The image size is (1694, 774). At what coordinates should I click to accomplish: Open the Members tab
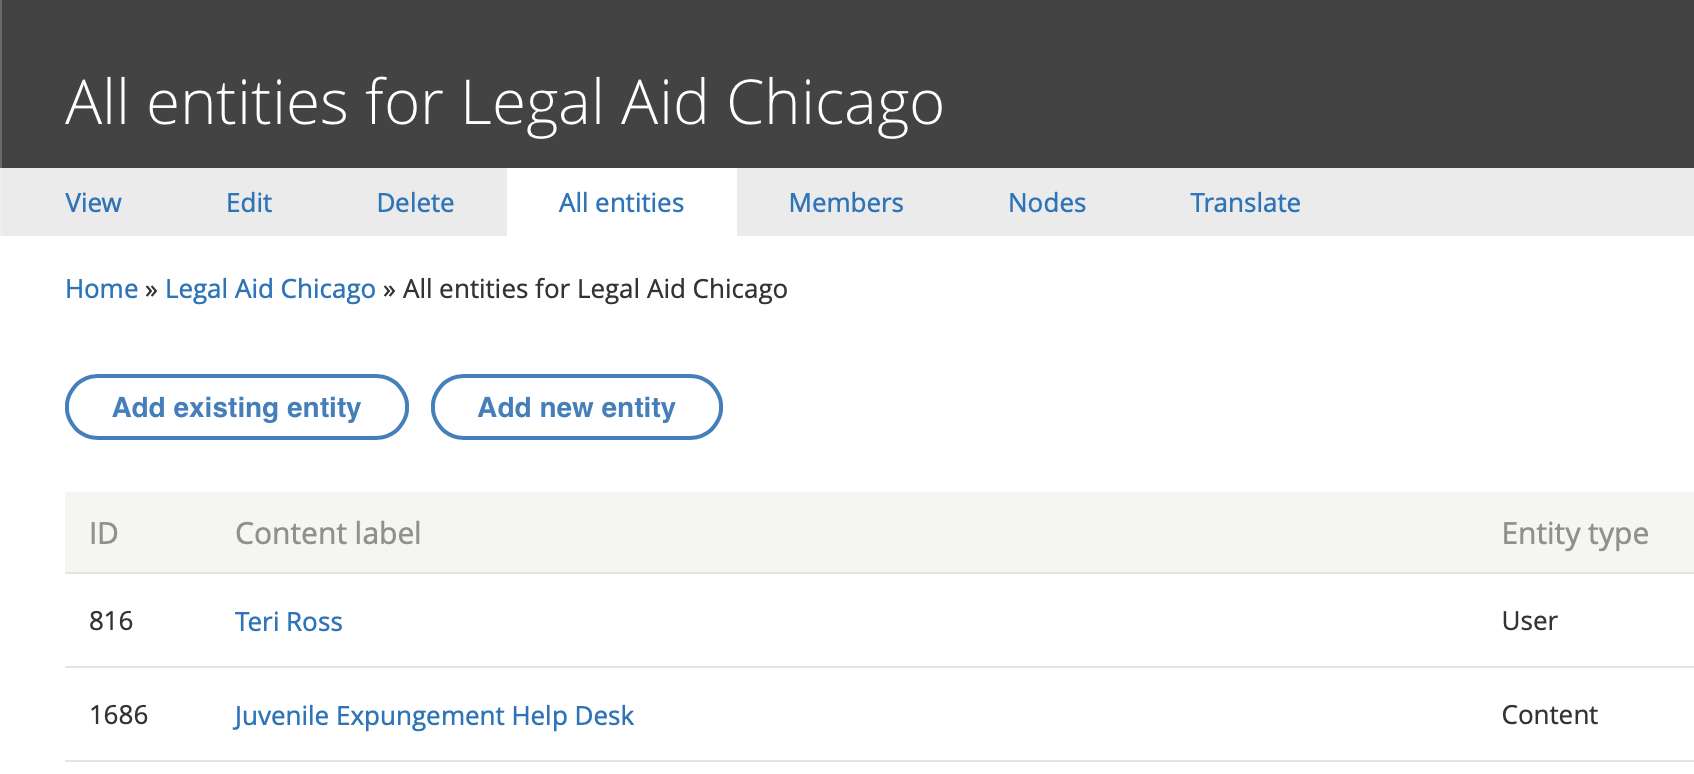[x=846, y=203]
